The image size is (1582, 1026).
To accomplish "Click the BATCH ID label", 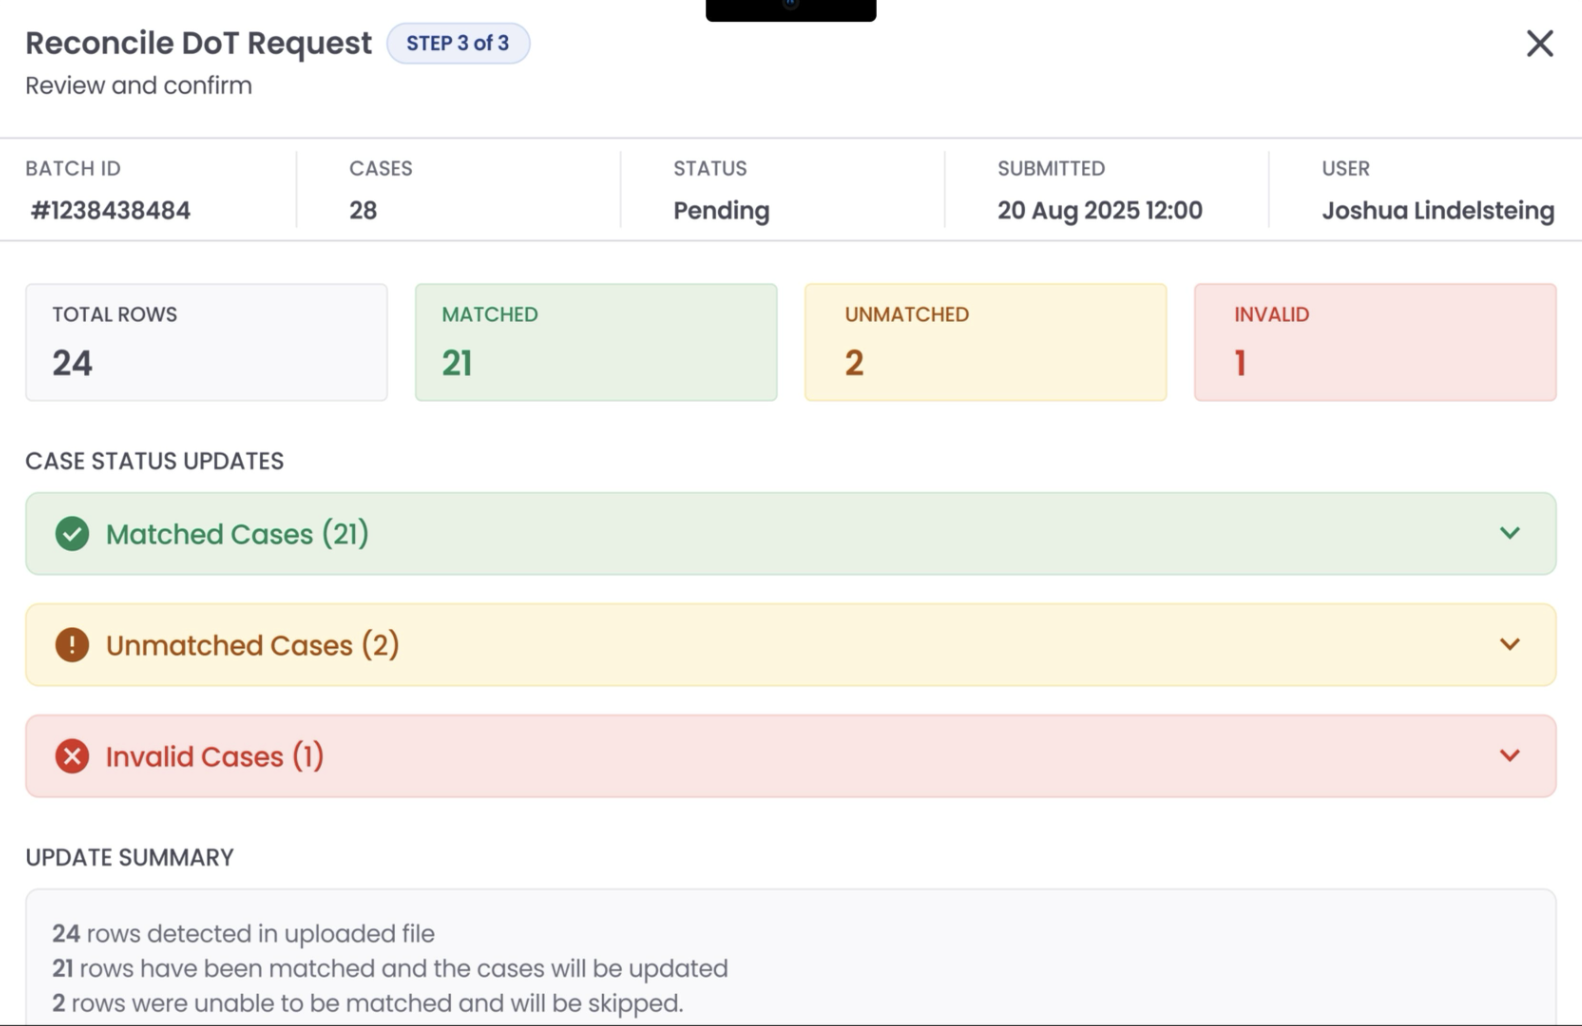I will (x=73, y=169).
